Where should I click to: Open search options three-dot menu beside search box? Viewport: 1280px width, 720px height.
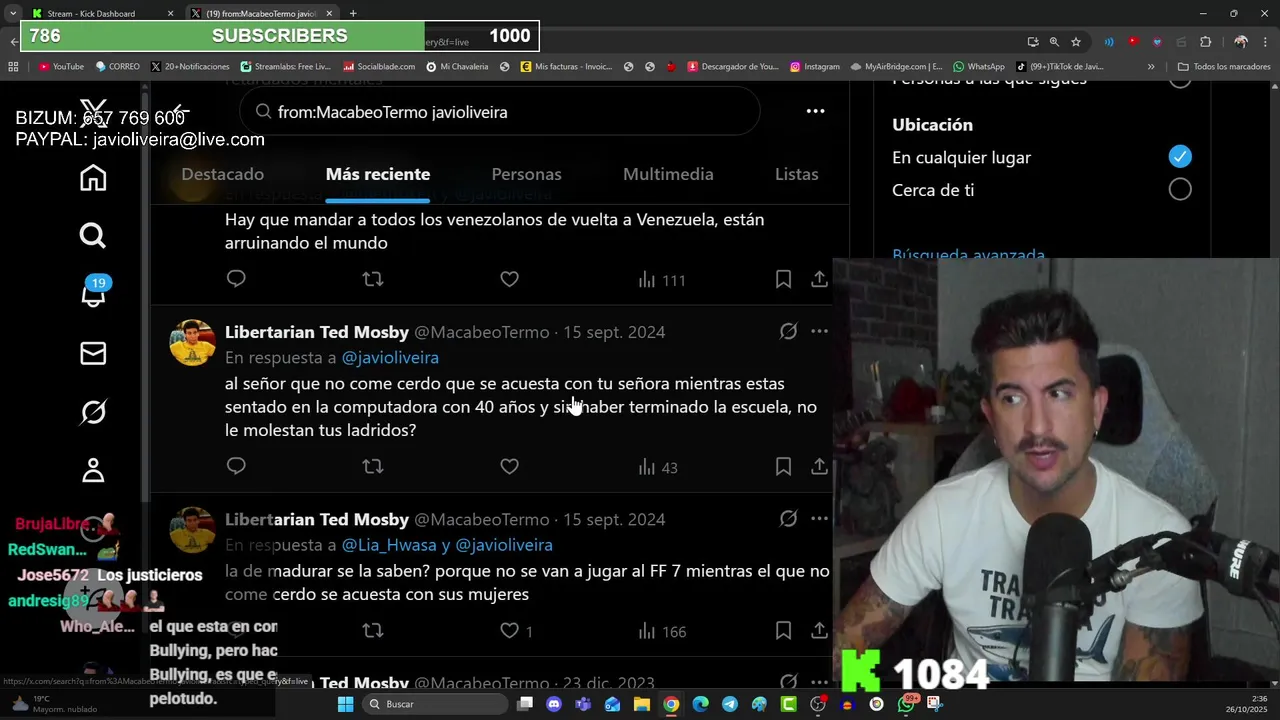[x=815, y=111]
